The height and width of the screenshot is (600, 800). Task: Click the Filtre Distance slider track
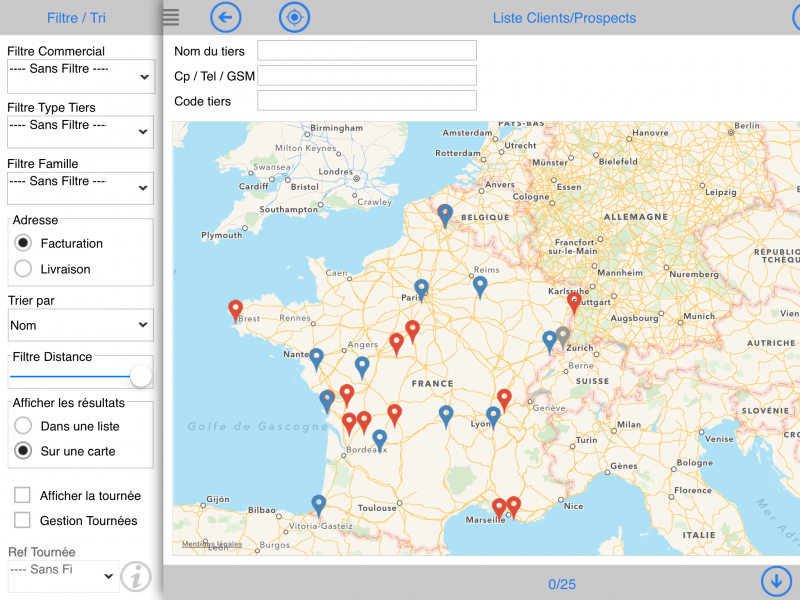coord(70,376)
